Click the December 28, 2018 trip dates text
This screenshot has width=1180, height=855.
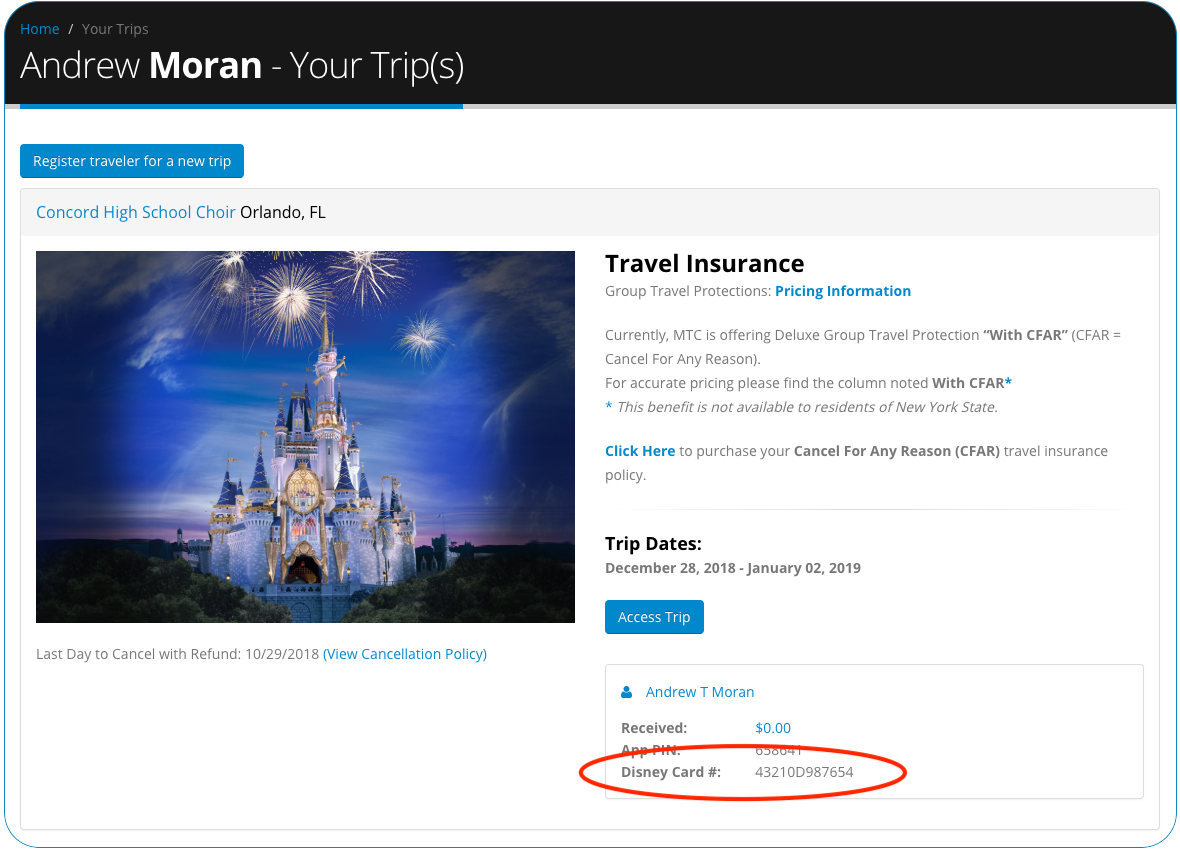tap(732, 568)
